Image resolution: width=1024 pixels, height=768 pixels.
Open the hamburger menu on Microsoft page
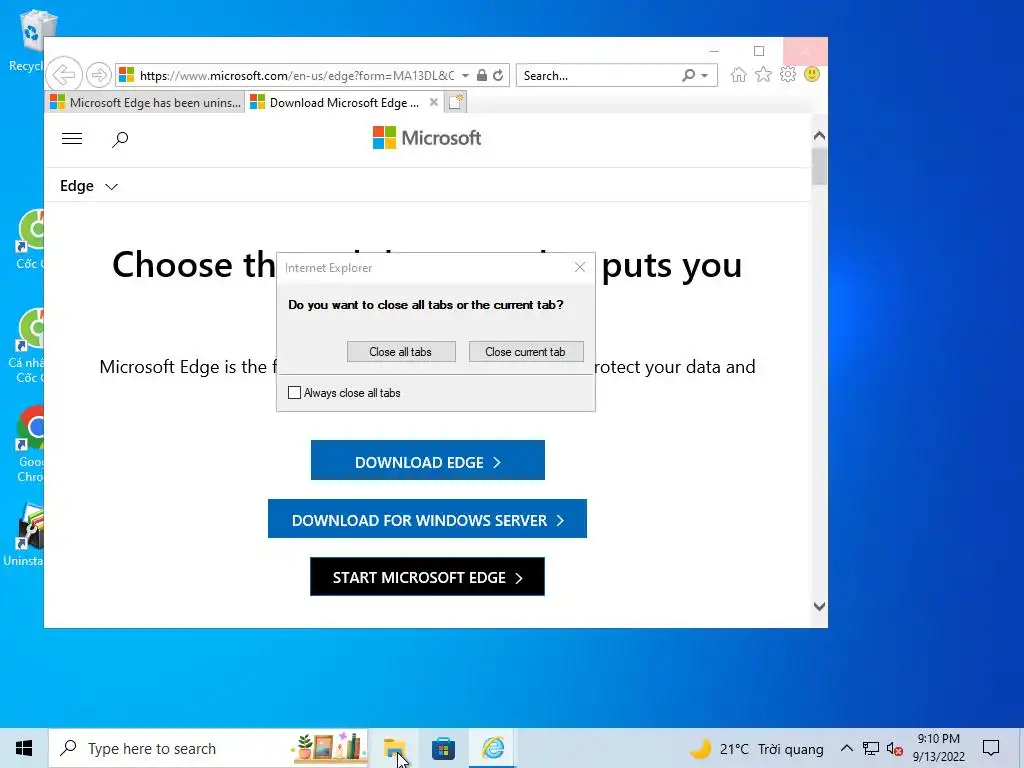(x=72, y=138)
